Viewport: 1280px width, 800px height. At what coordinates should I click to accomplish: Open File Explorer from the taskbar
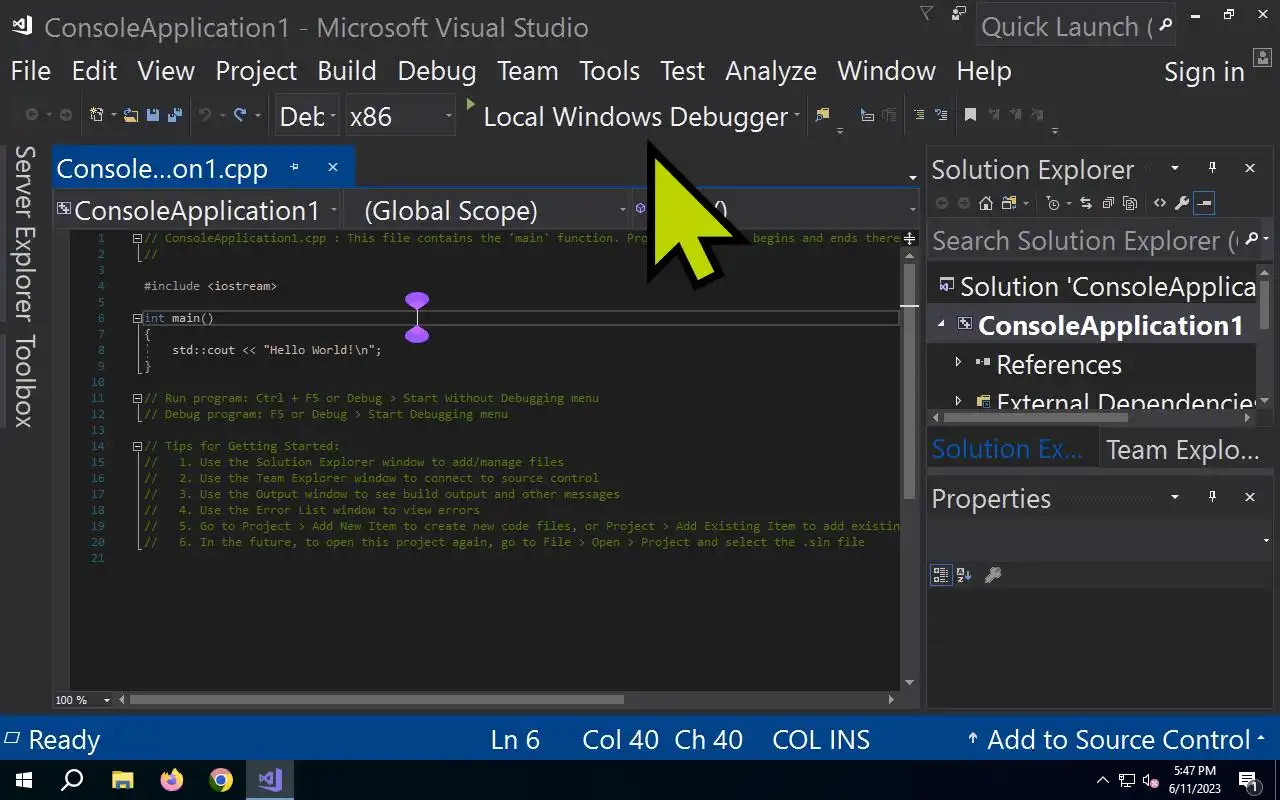pos(122,780)
